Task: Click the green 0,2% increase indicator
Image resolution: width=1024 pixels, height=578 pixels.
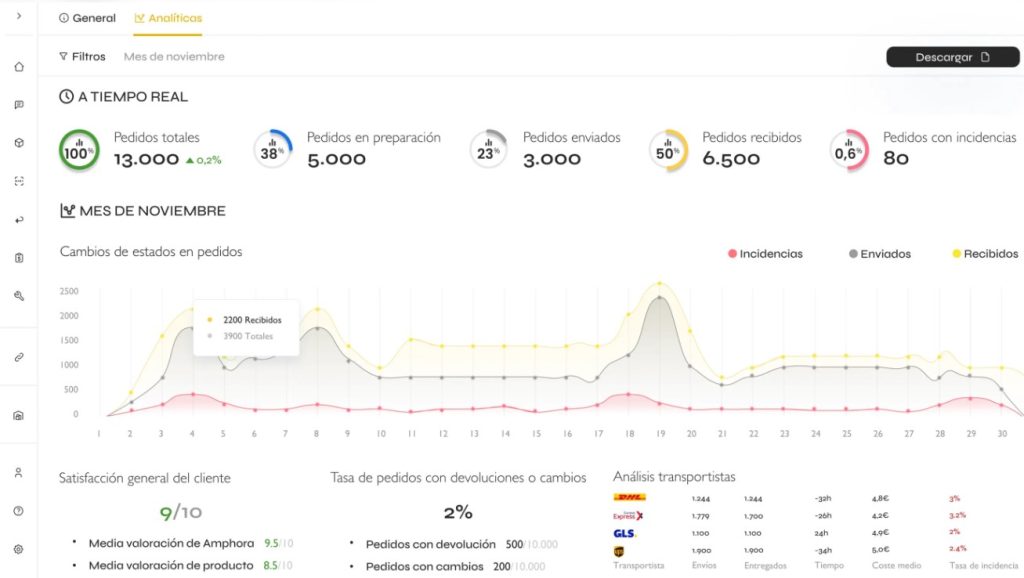Action: [x=204, y=160]
